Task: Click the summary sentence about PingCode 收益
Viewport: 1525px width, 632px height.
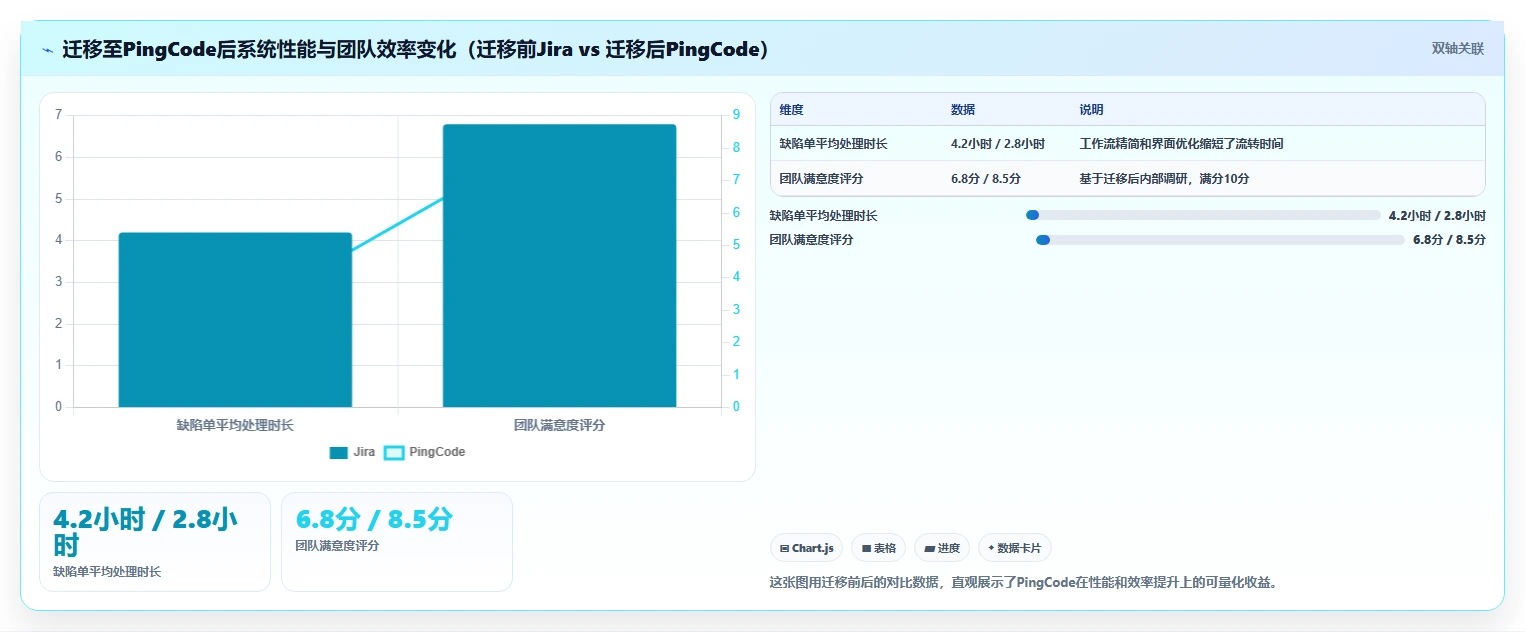Action: (x=1024, y=582)
